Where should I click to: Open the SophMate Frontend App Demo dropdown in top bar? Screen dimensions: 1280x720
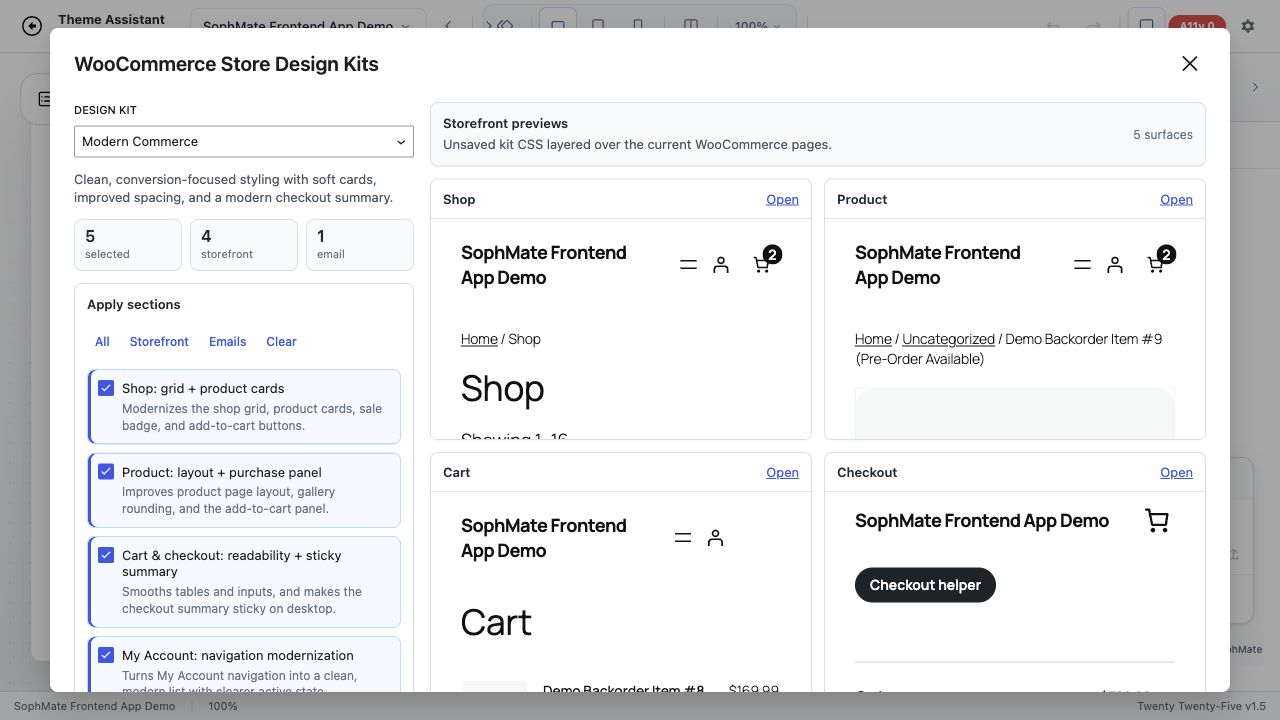[307, 26]
